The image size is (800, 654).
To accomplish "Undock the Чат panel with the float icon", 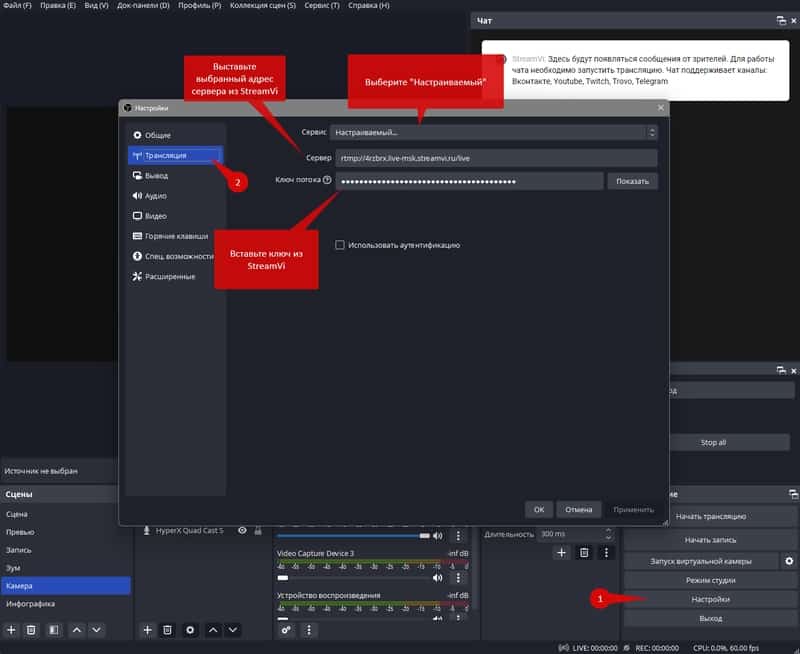I will click(x=781, y=20).
